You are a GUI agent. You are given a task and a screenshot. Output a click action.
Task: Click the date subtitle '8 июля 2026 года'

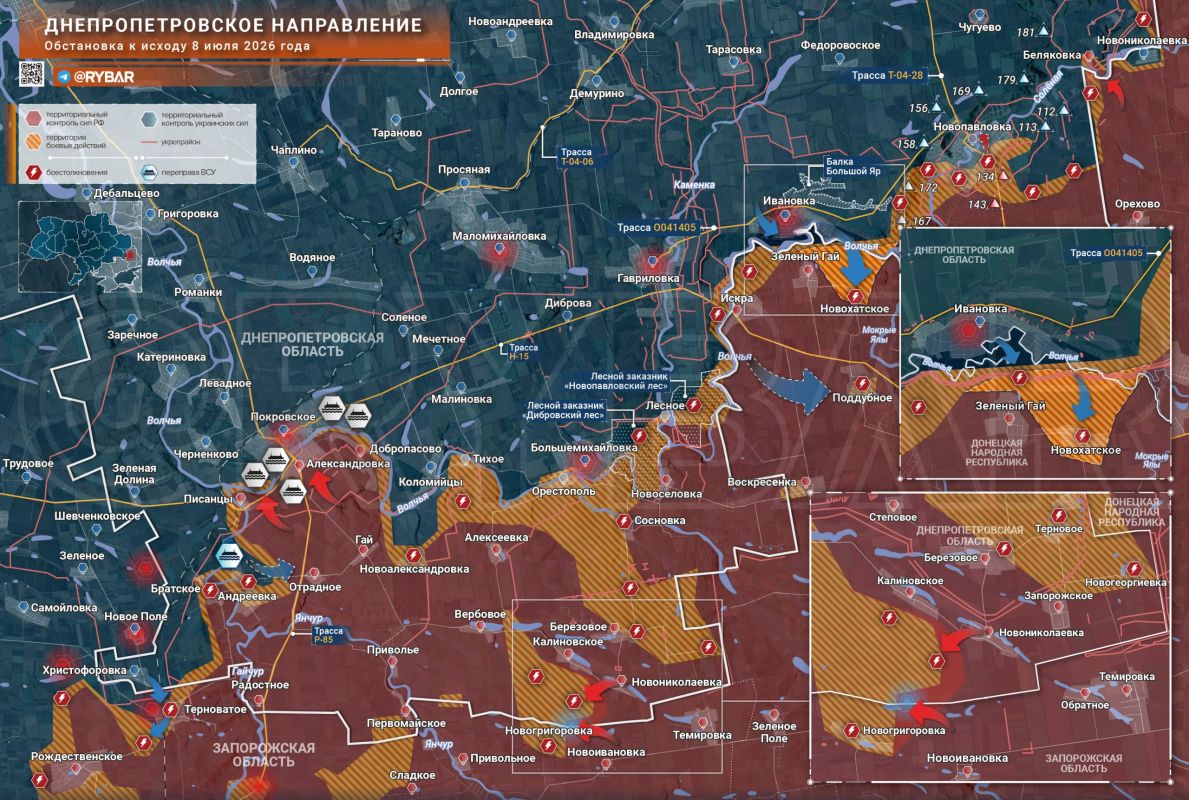pos(250,45)
